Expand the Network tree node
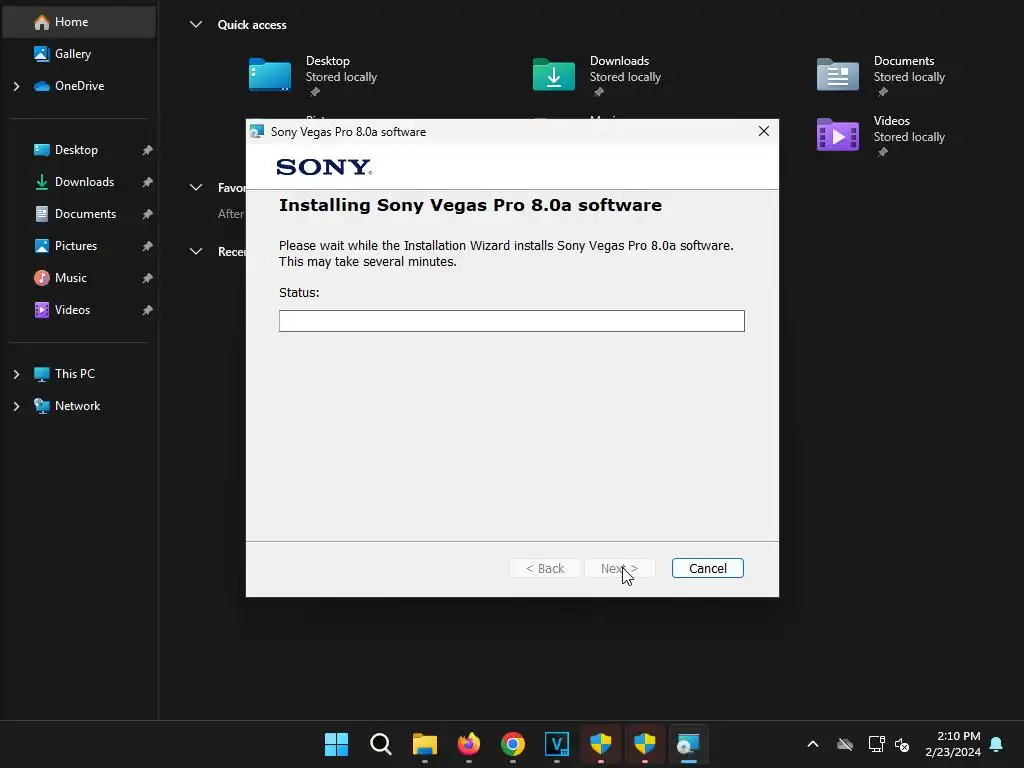The height and width of the screenshot is (768, 1024). coord(16,406)
